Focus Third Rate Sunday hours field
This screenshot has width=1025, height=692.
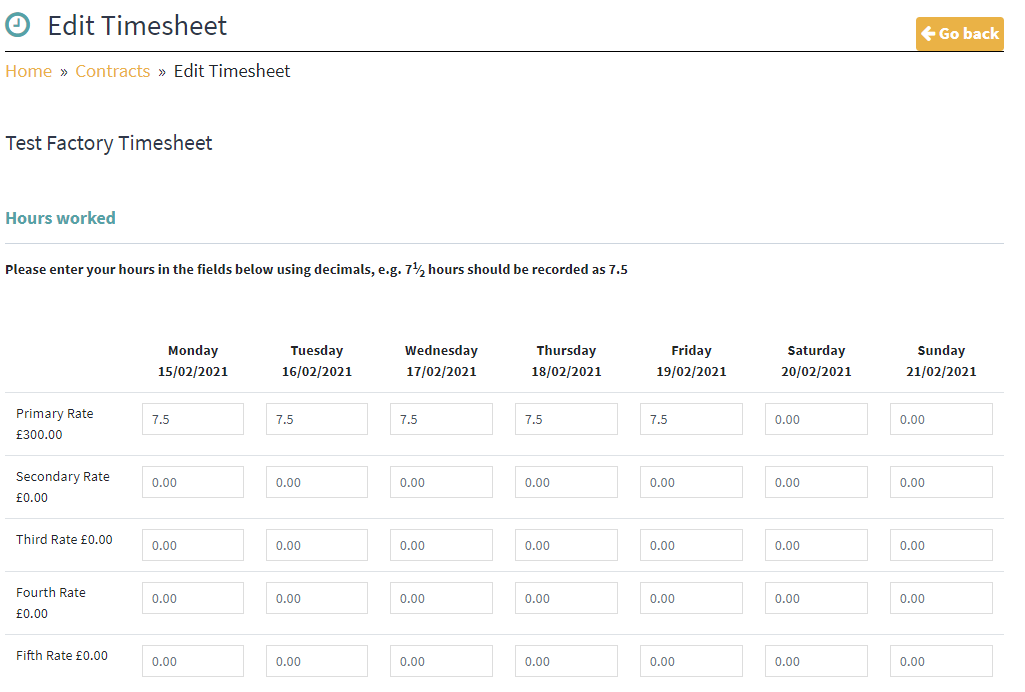click(941, 545)
